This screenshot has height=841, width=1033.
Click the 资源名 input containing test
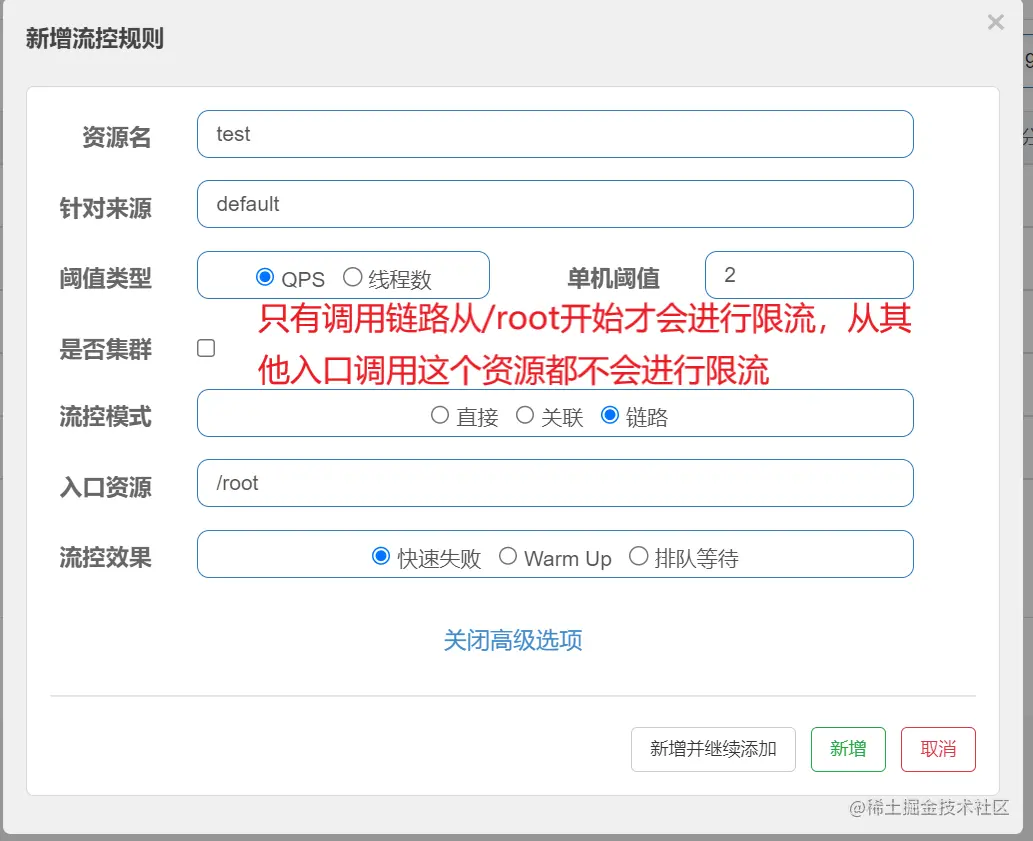click(x=555, y=133)
